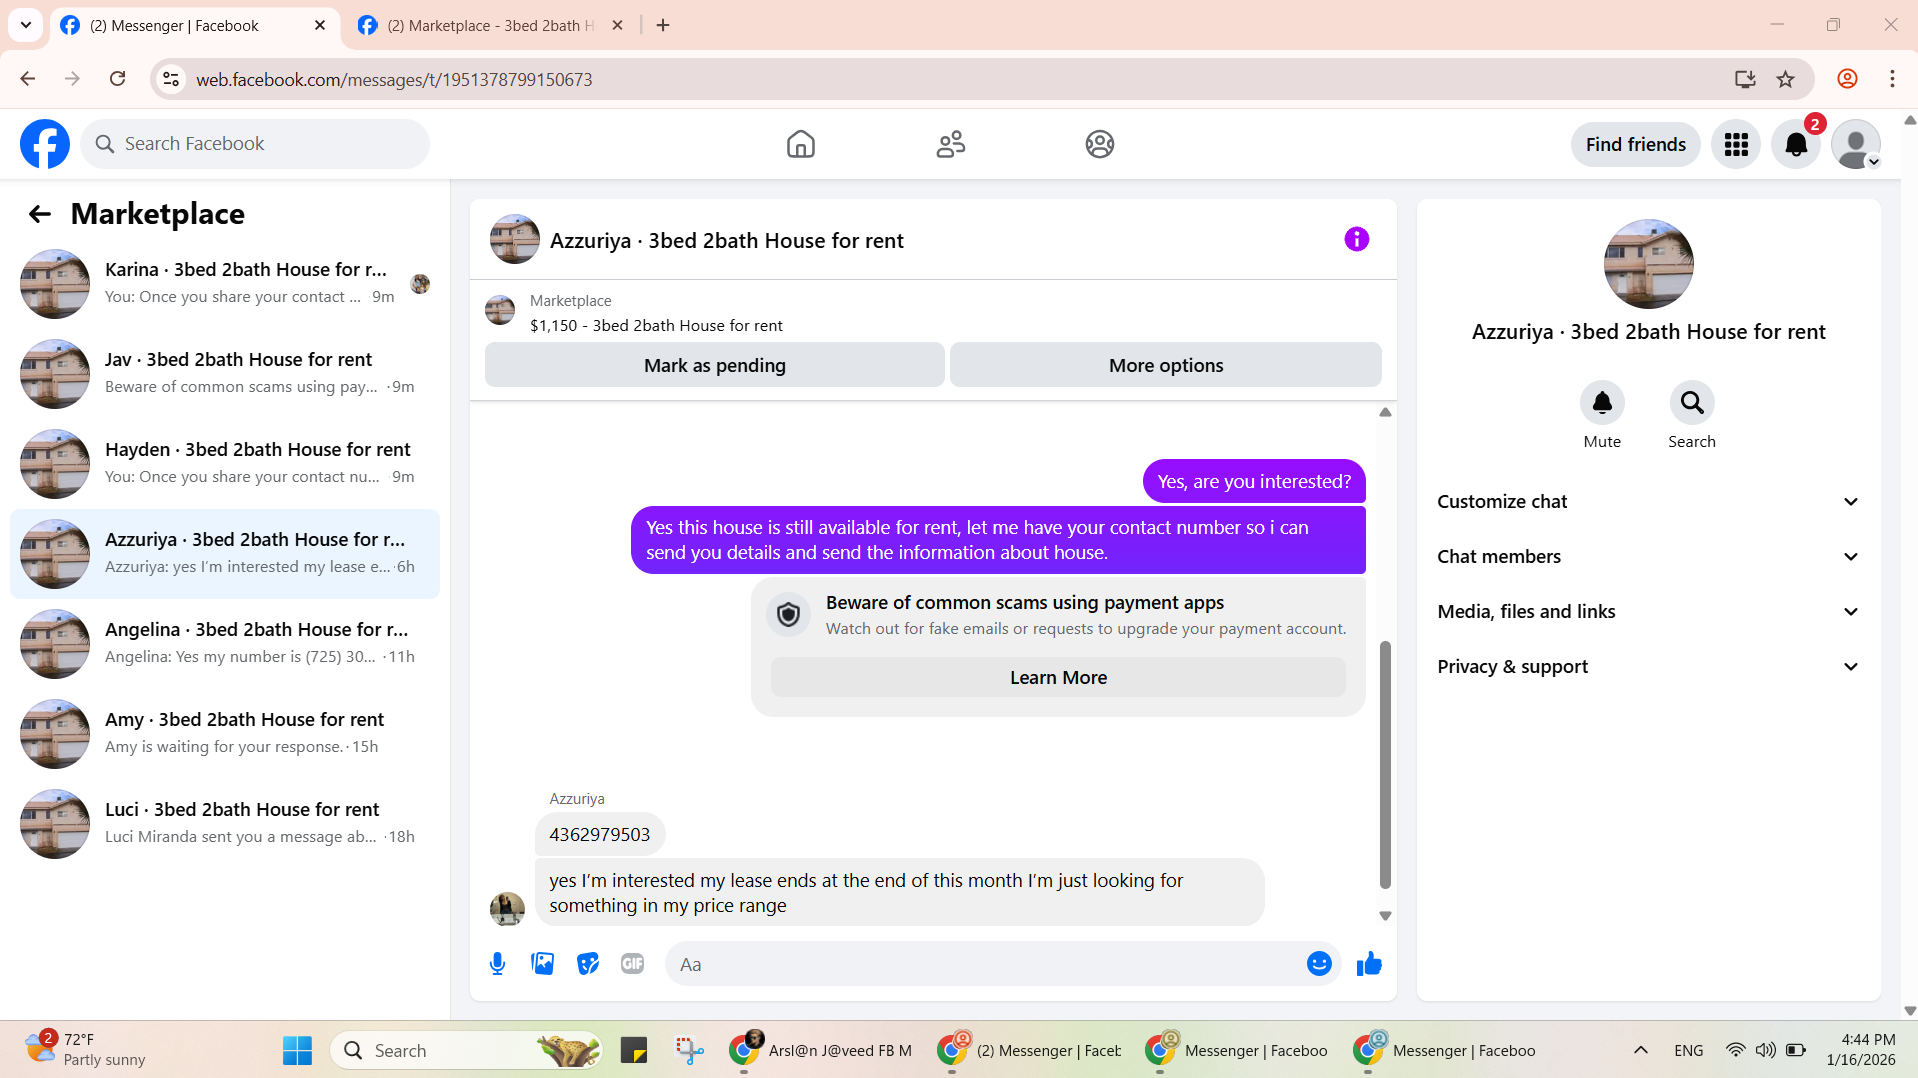The height and width of the screenshot is (1078, 1918).
Task: Open Chrome profile icon
Action: 1847,79
